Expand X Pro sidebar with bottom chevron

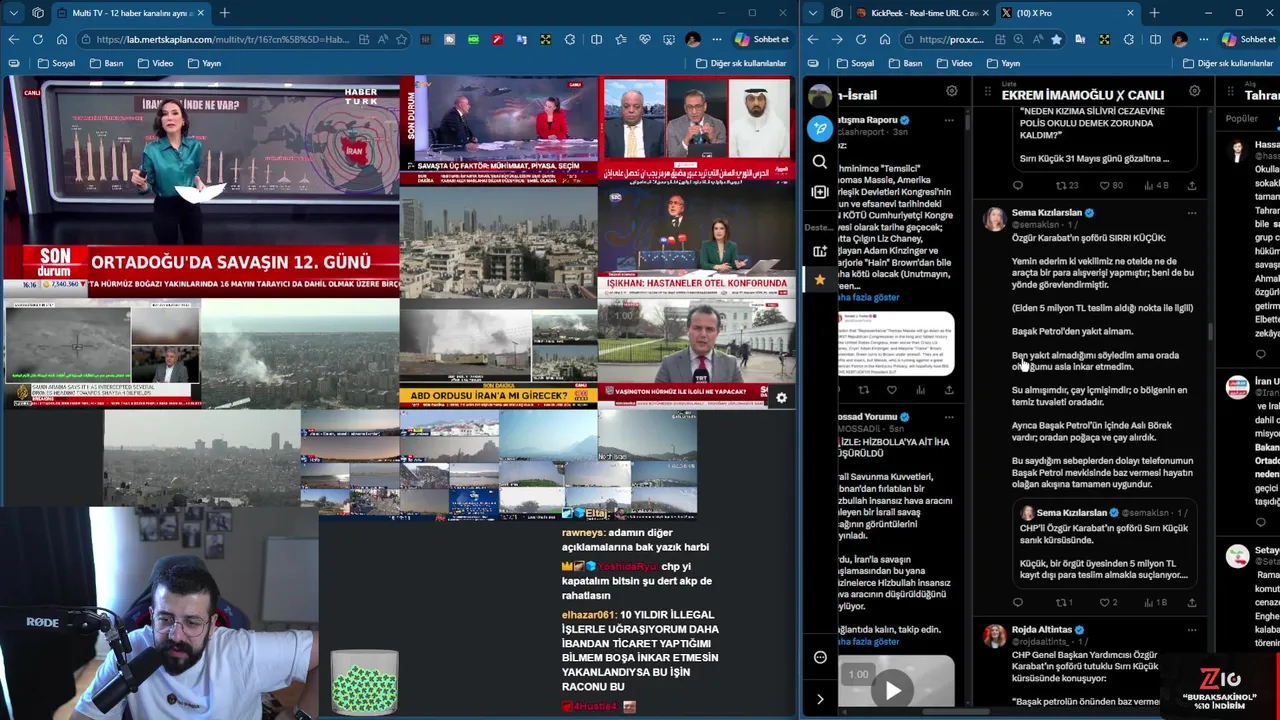click(x=820, y=699)
